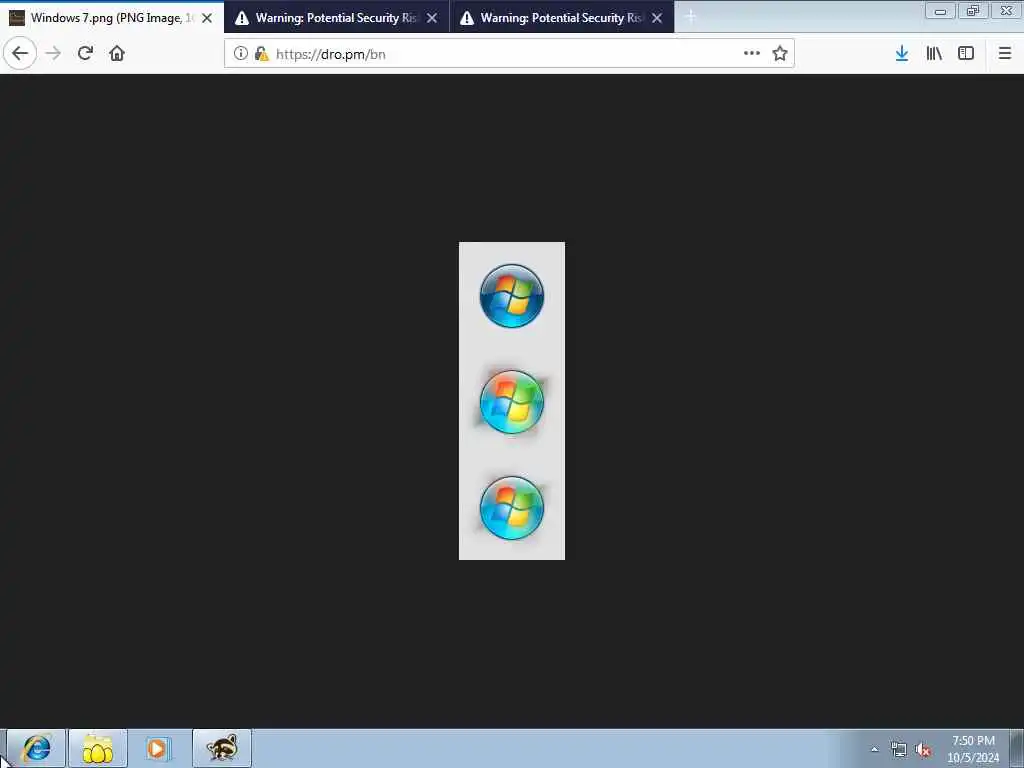Show hidden system tray icons
This screenshot has height=768, width=1024.
pos(874,750)
